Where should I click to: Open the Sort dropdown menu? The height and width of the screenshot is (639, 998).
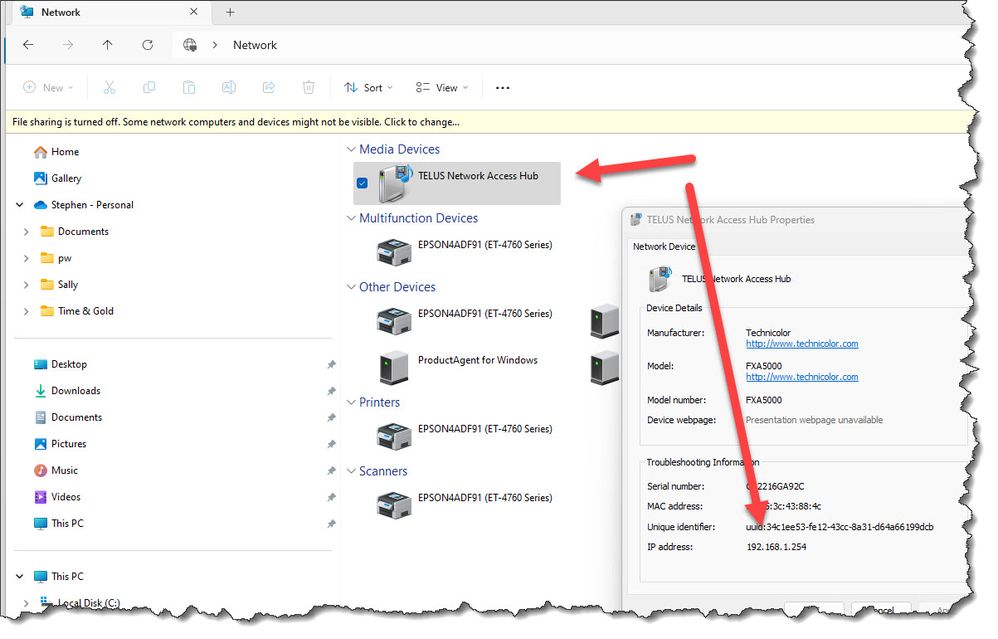click(x=368, y=88)
